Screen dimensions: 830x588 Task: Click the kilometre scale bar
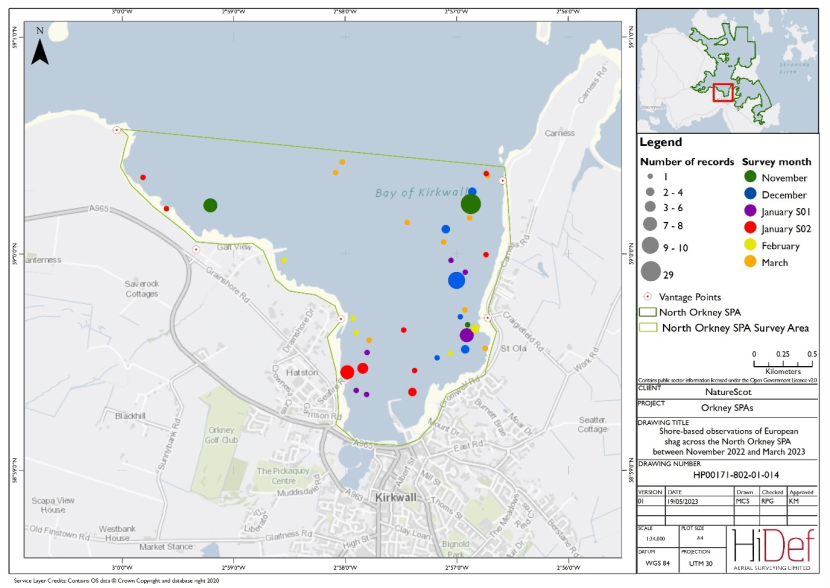tap(783, 363)
